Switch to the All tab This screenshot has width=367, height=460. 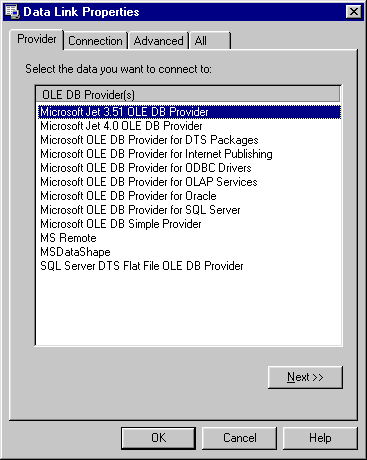click(x=210, y=41)
